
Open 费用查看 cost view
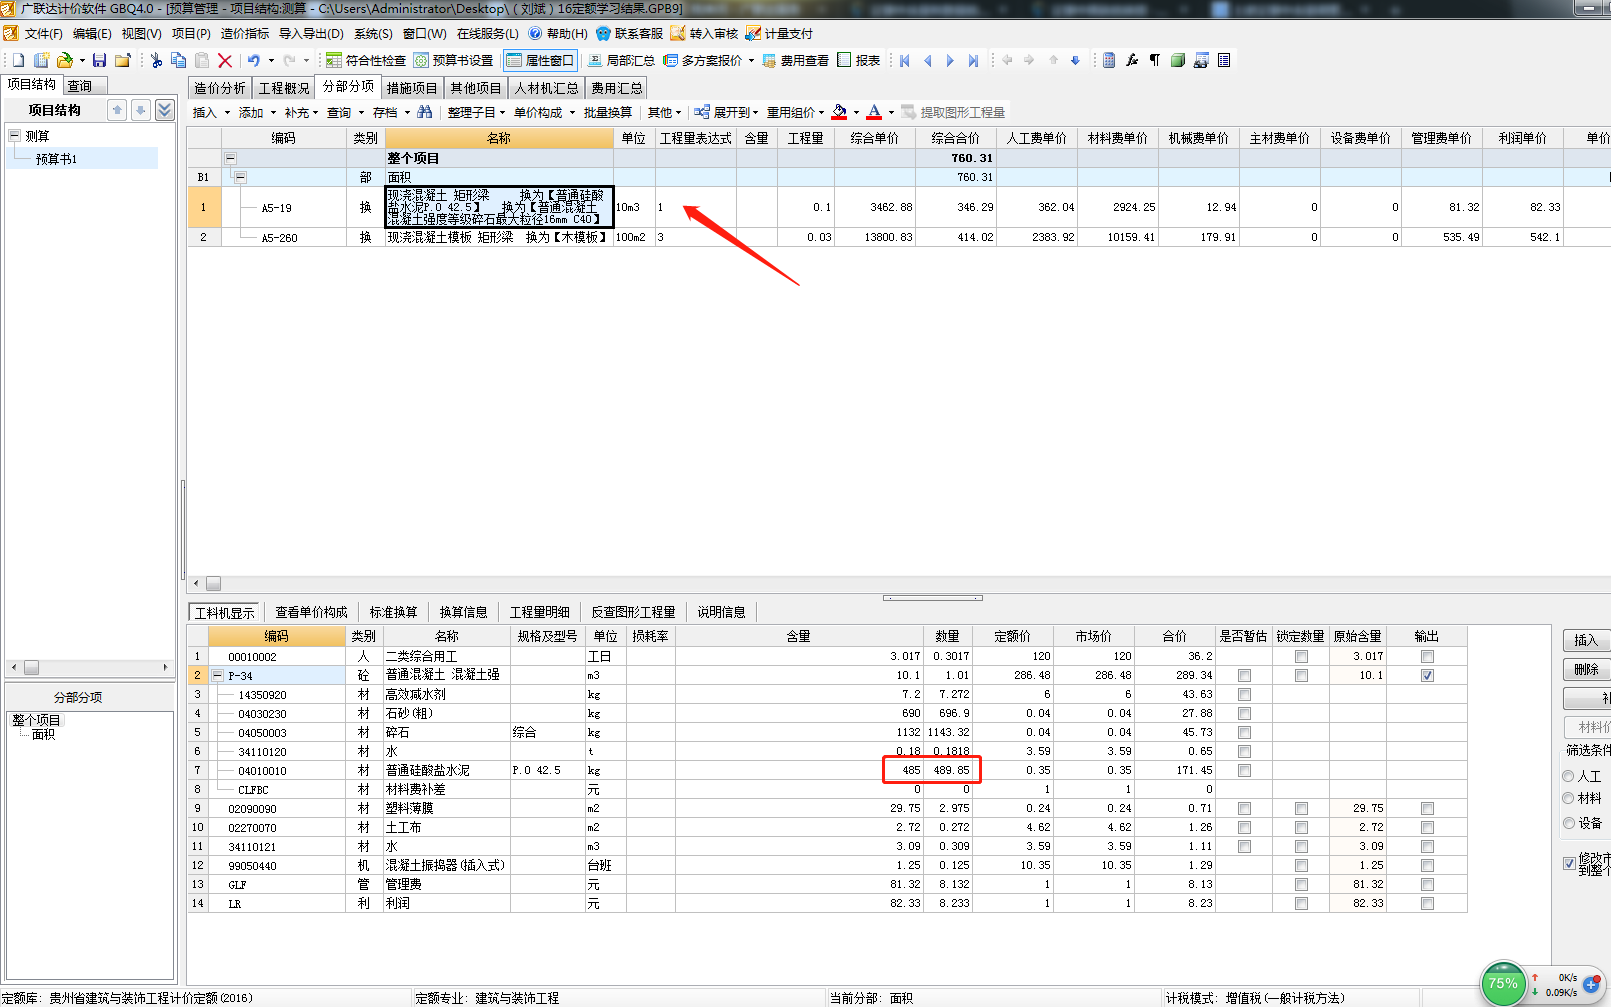(x=796, y=61)
